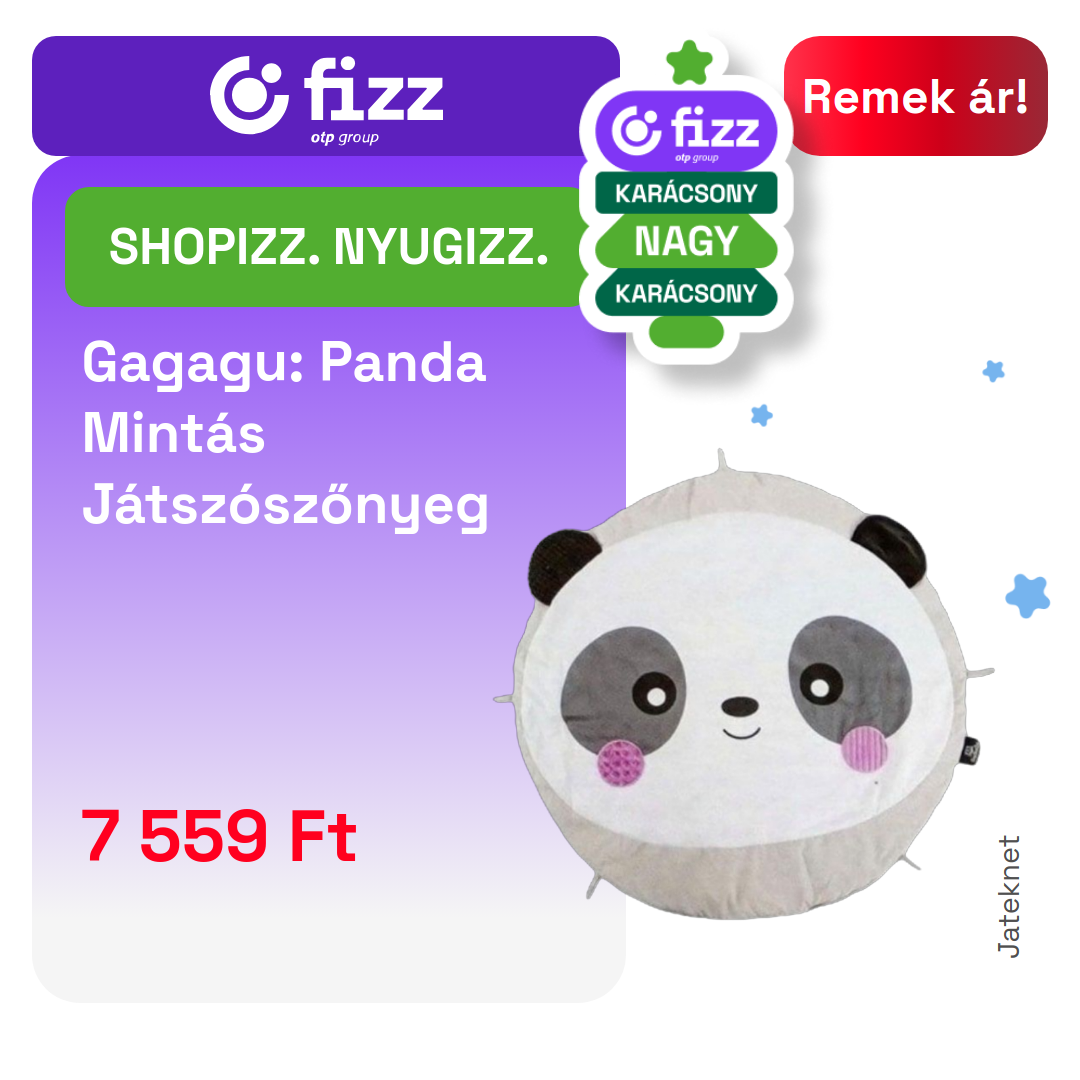
Task: Click the large blue star decoration
Action: tap(1028, 596)
